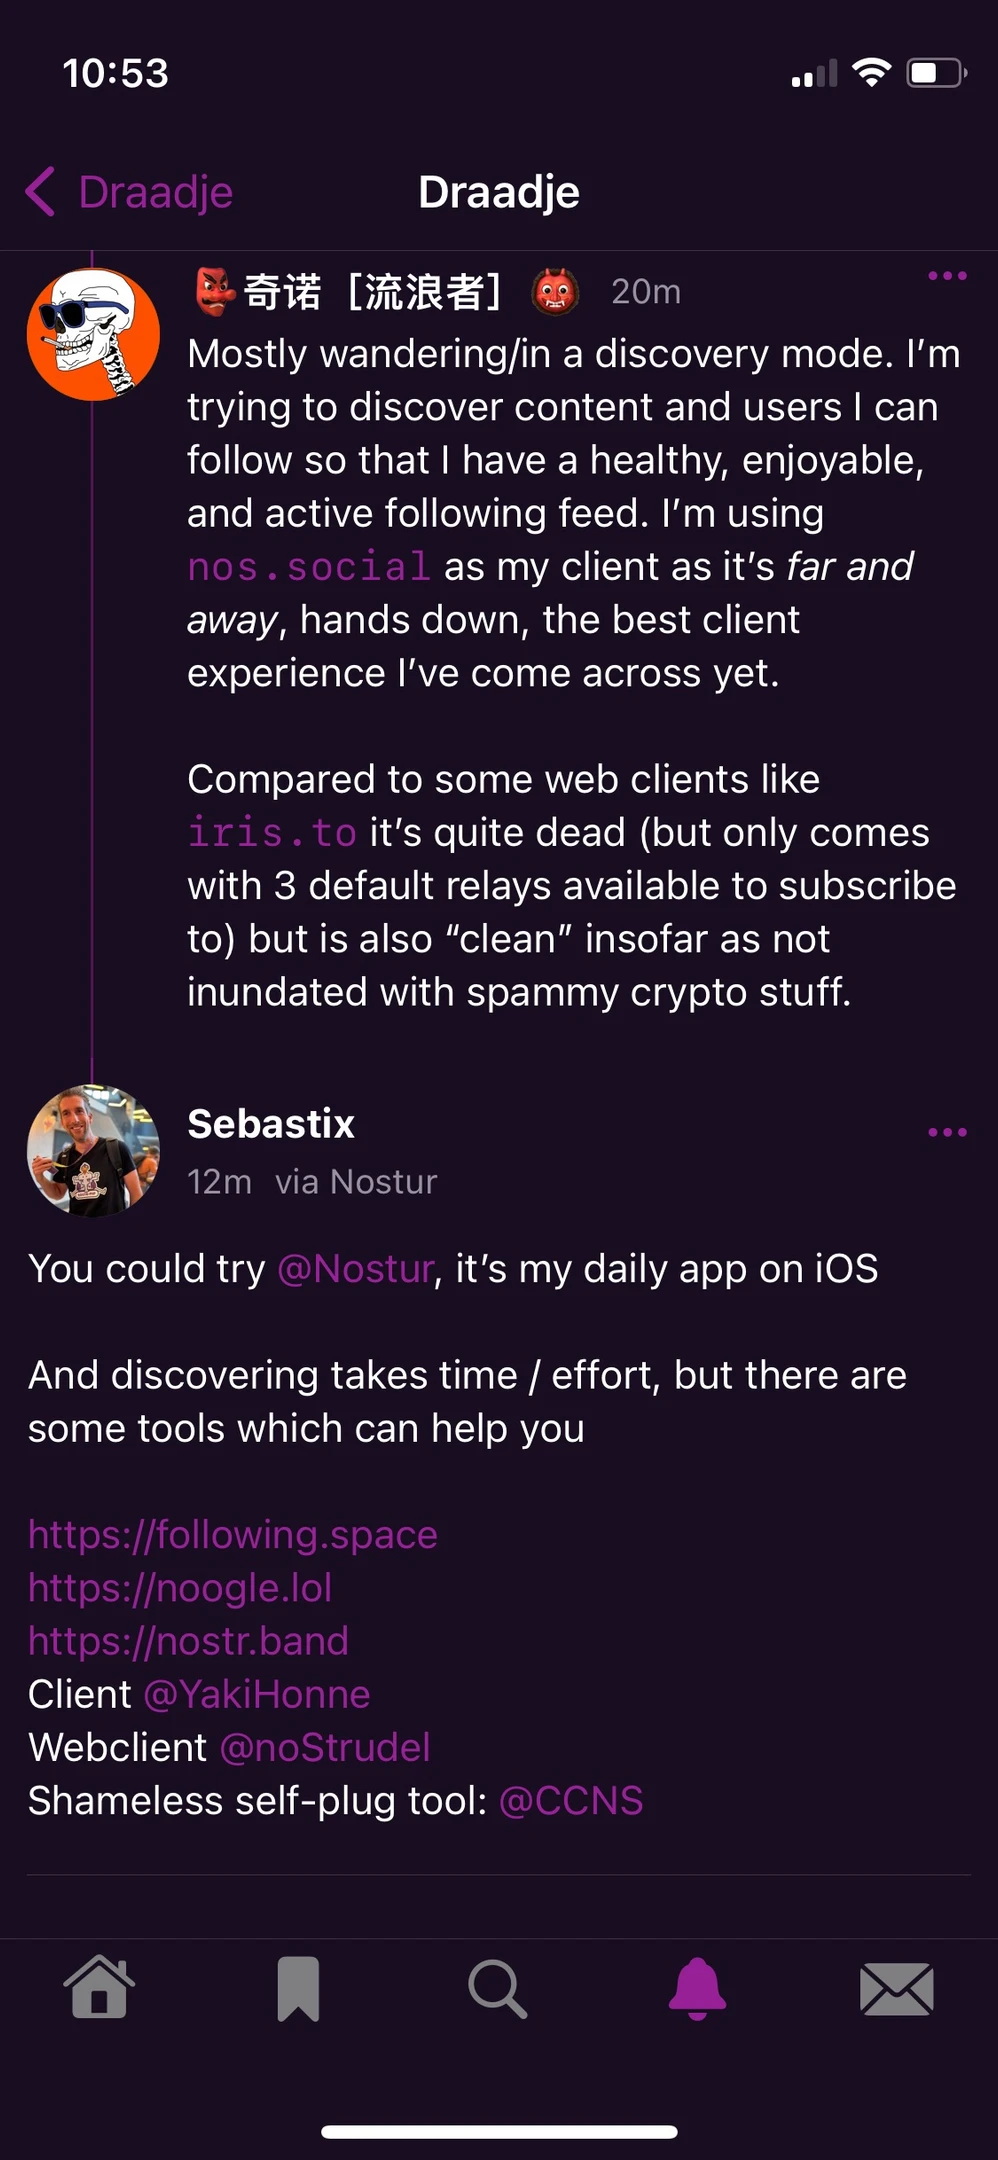Open the Search tab icon
998x2160 pixels.
pos(498,1988)
